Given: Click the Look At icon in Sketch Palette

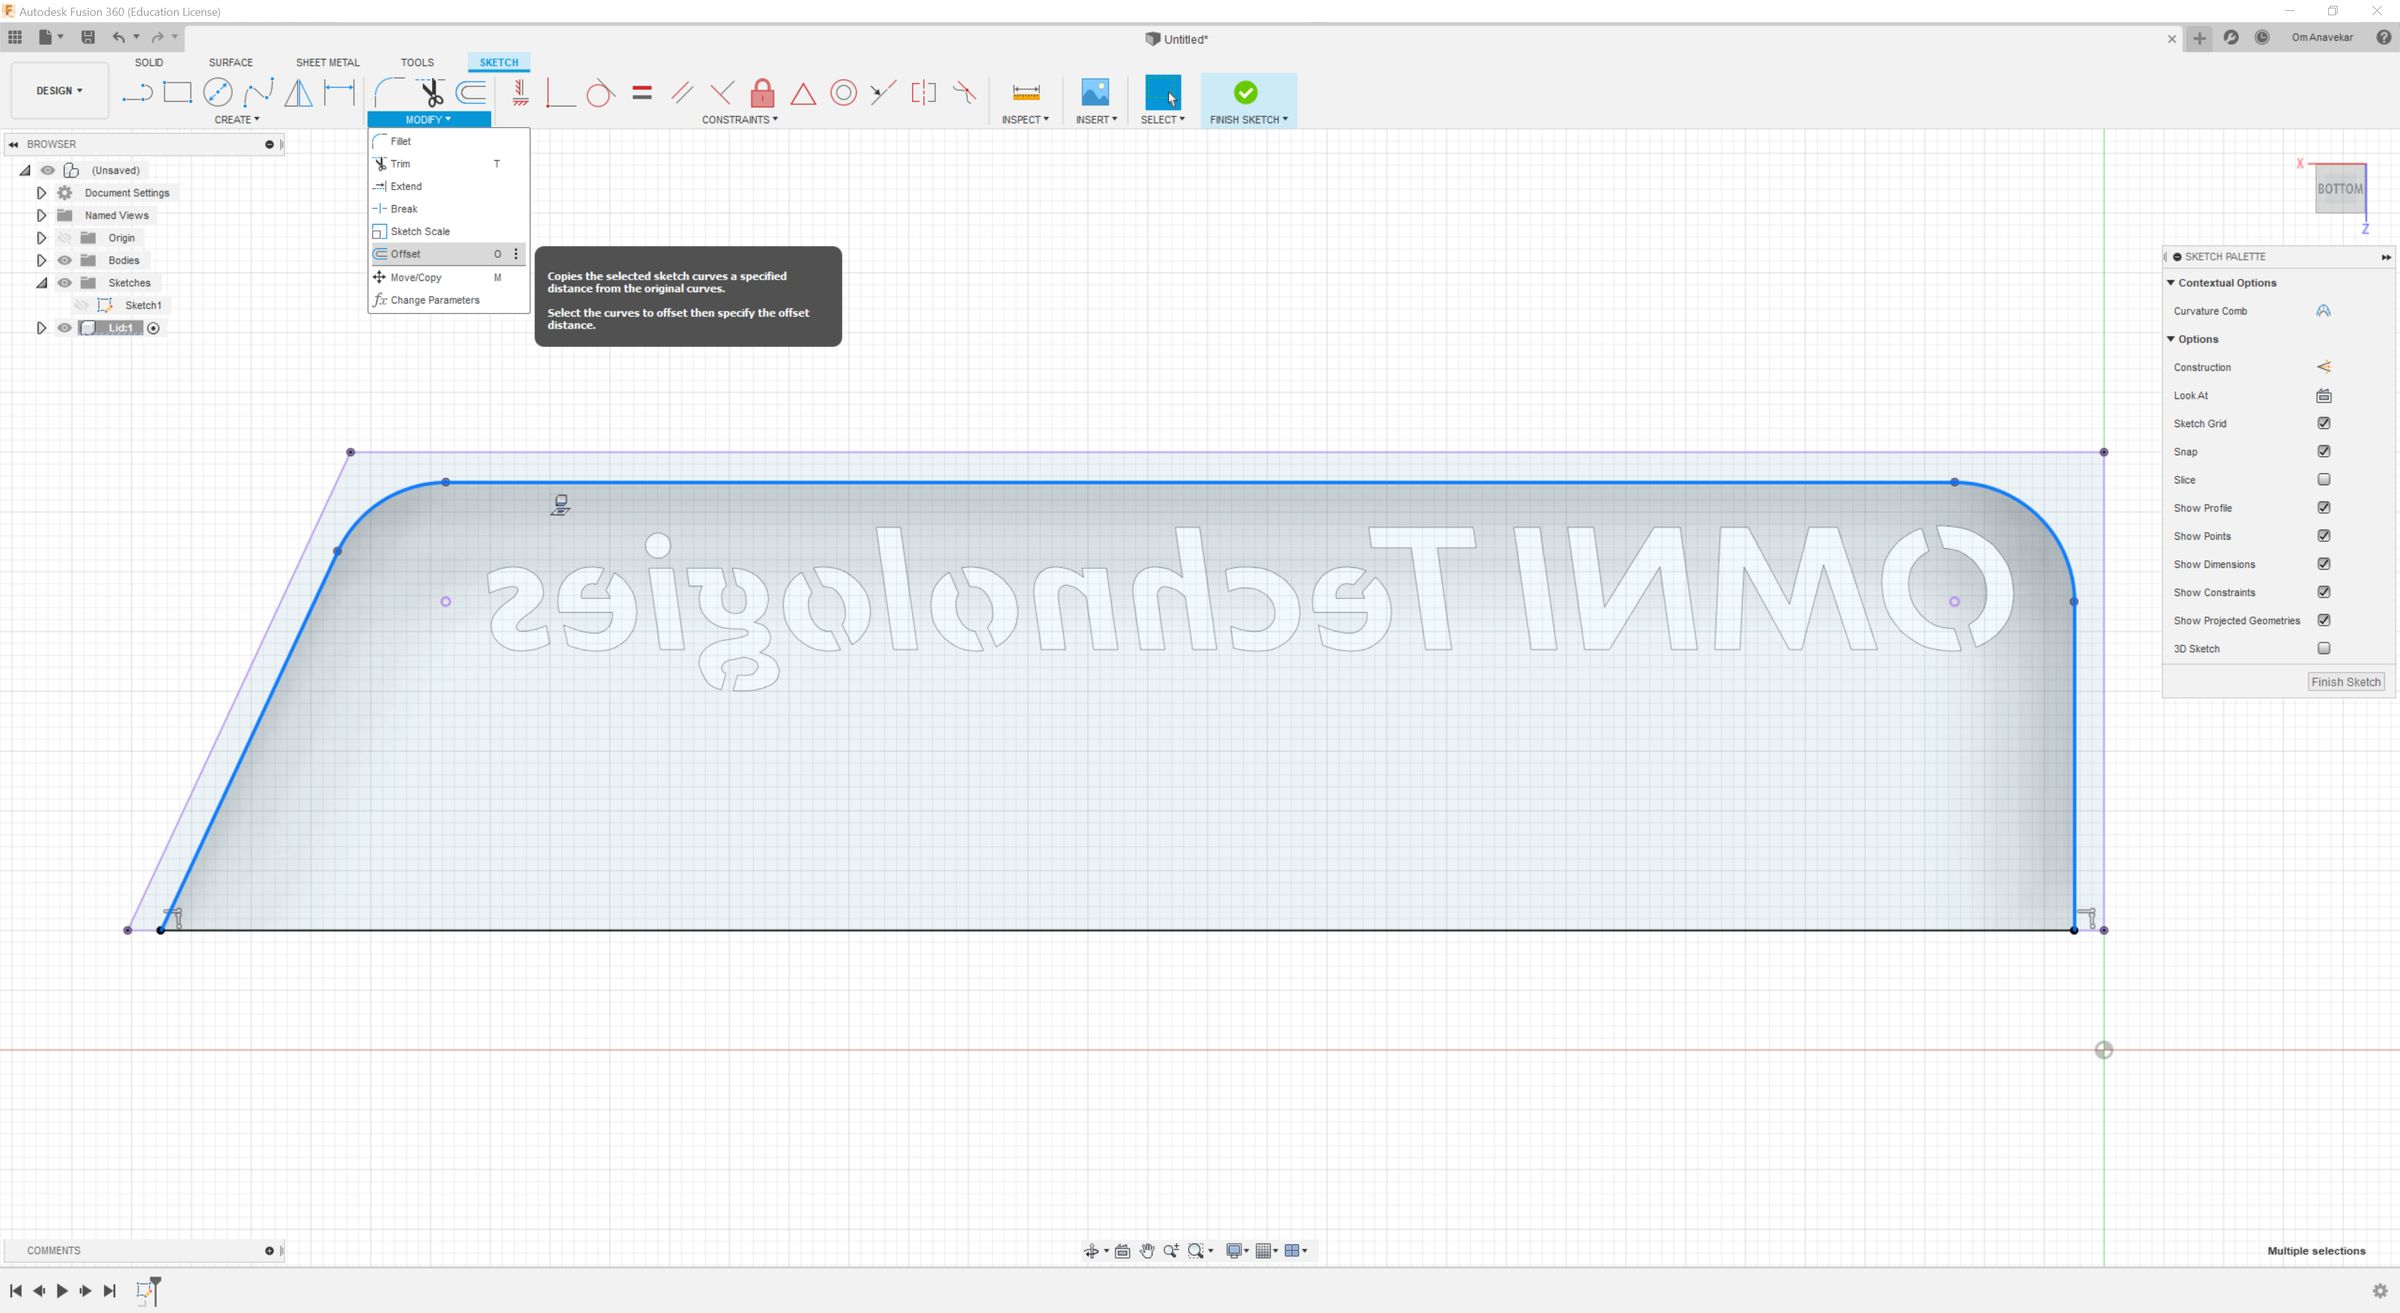Looking at the screenshot, I should [x=2324, y=395].
